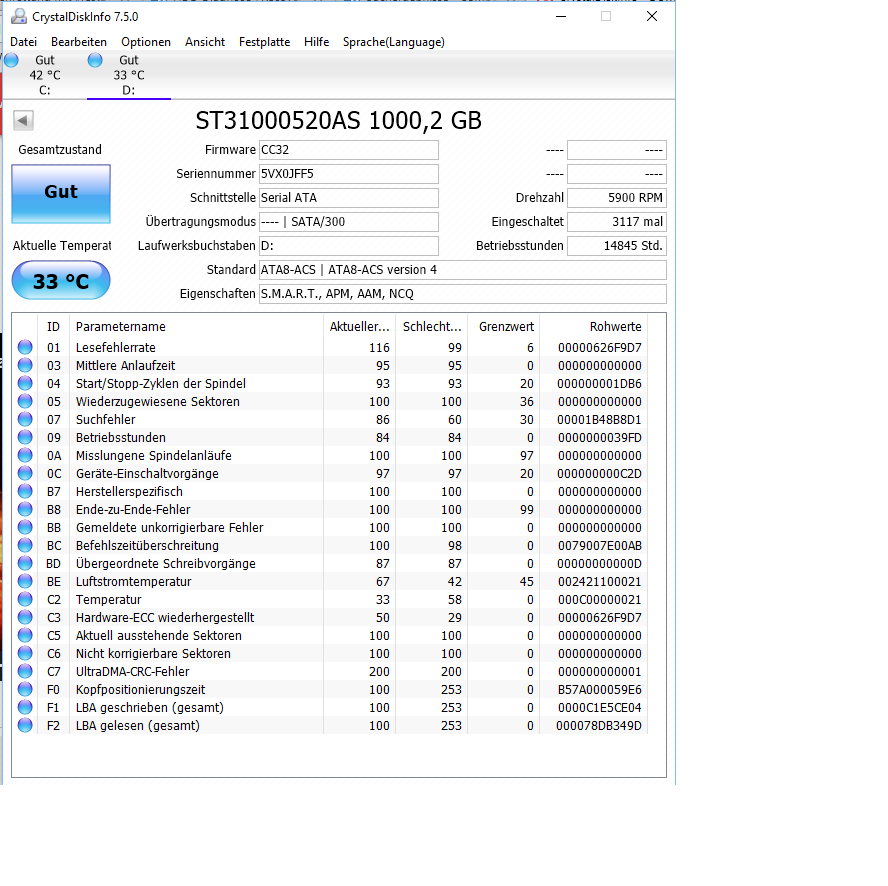Click status dot for LBA gelesen row
The image size is (888, 886).
point(25,725)
